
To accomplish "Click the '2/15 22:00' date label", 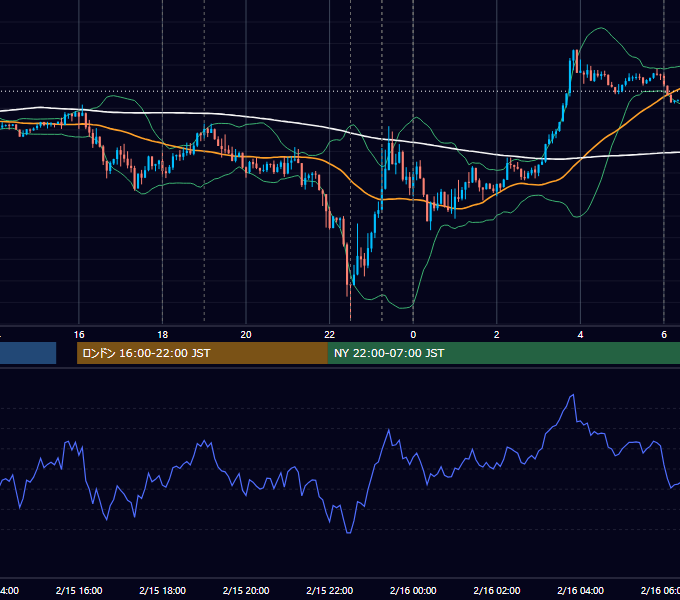I will (330, 590).
